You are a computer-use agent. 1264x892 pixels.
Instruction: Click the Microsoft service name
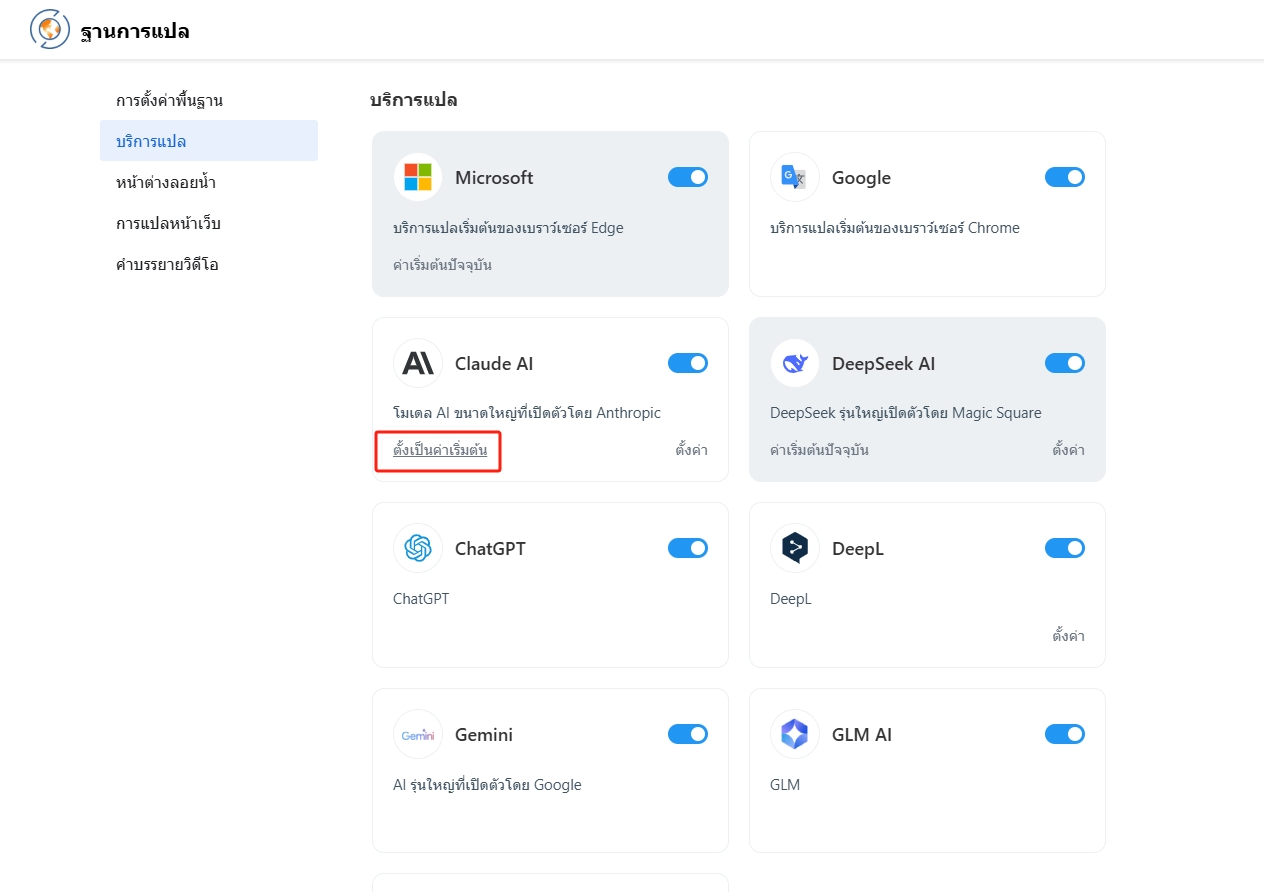(x=494, y=177)
